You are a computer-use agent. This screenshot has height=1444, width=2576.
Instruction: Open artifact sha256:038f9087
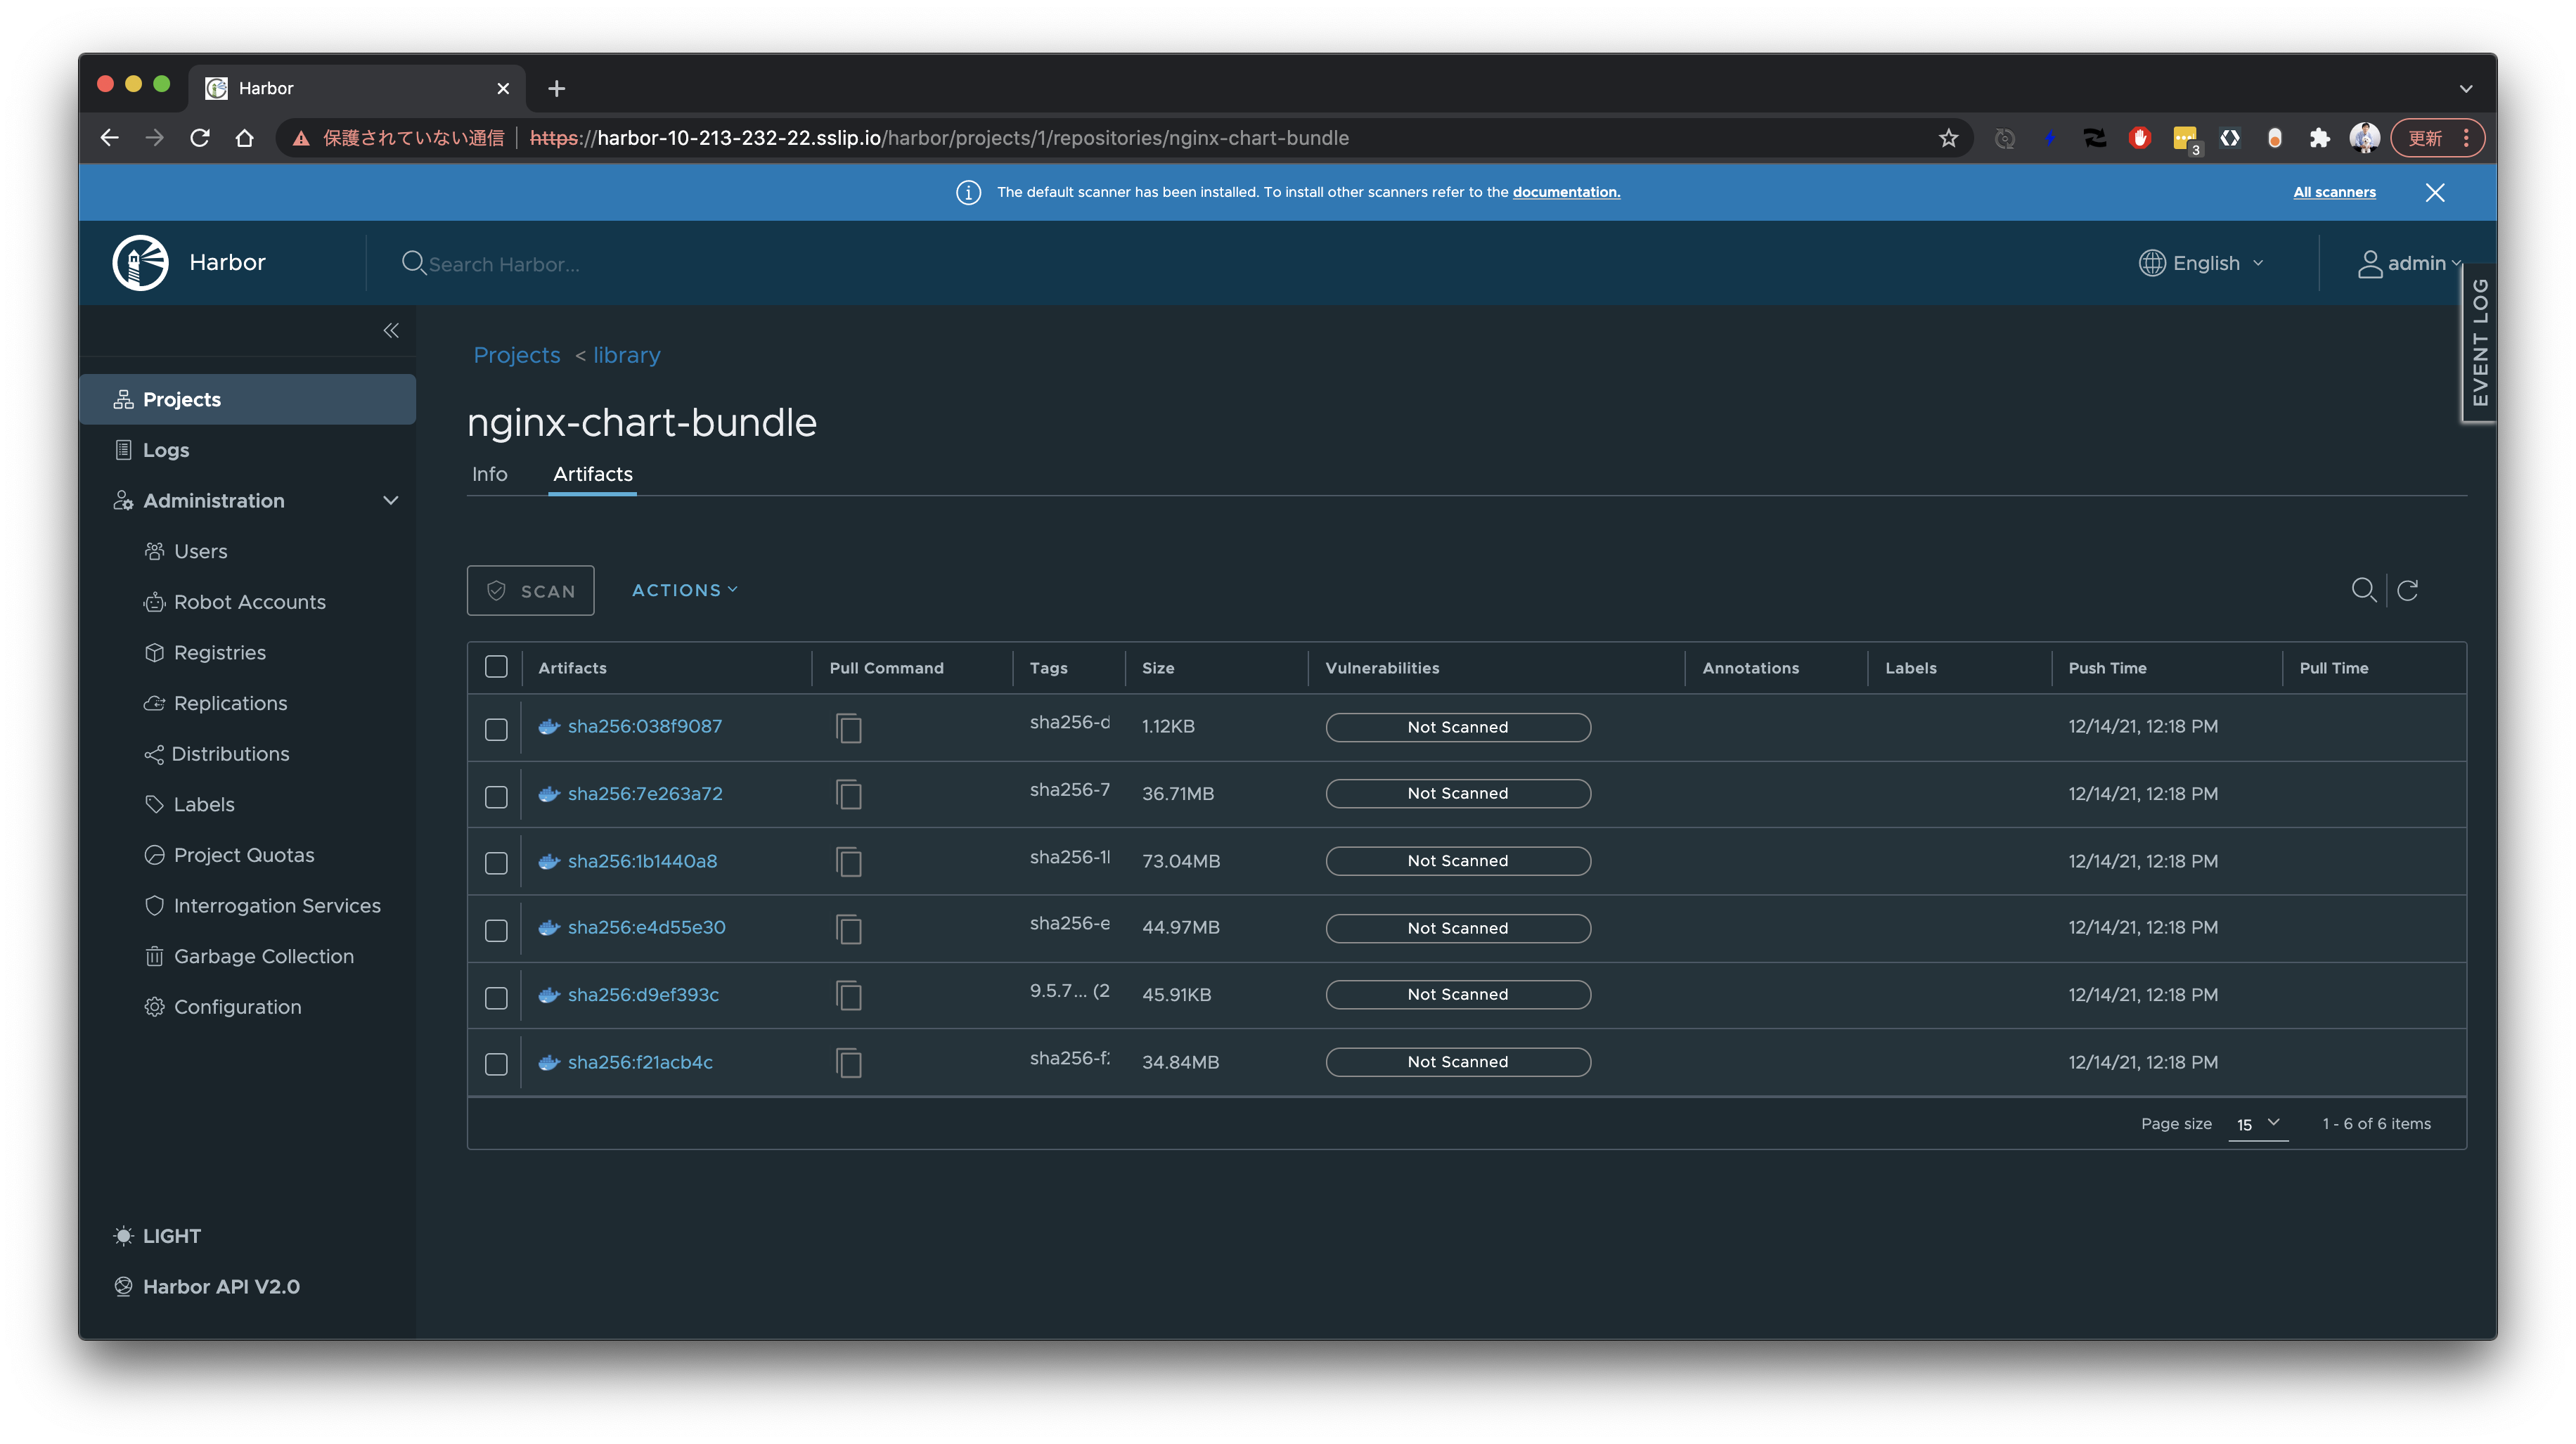[645, 726]
